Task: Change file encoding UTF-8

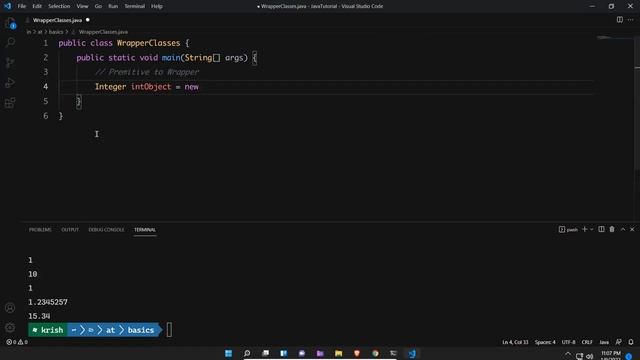Action: pyautogui.click(x=569, y=342)
